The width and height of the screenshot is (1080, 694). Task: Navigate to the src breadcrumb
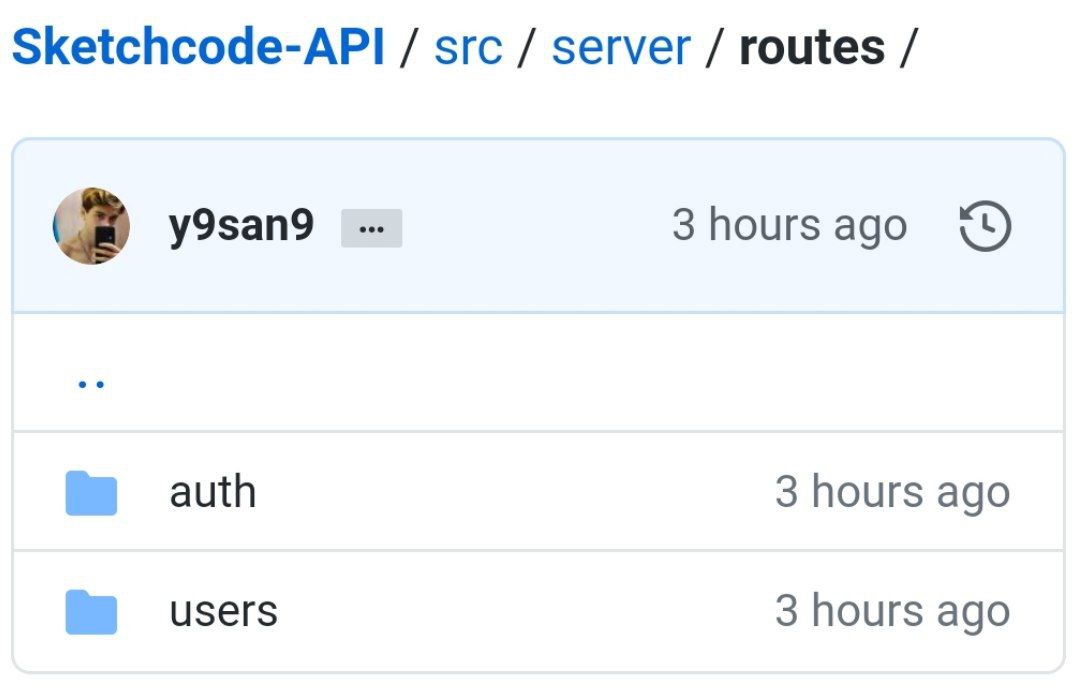click(x=468, y=47)
